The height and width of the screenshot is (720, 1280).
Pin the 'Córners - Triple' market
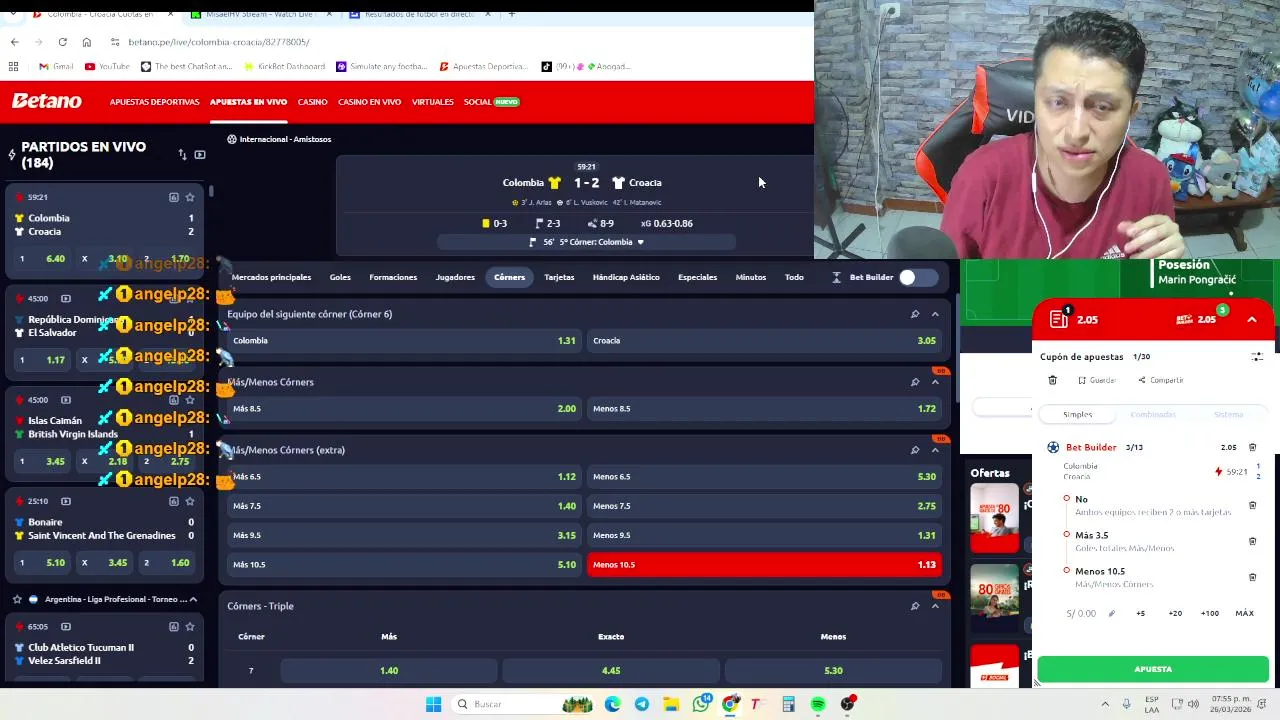coord(914,606)
